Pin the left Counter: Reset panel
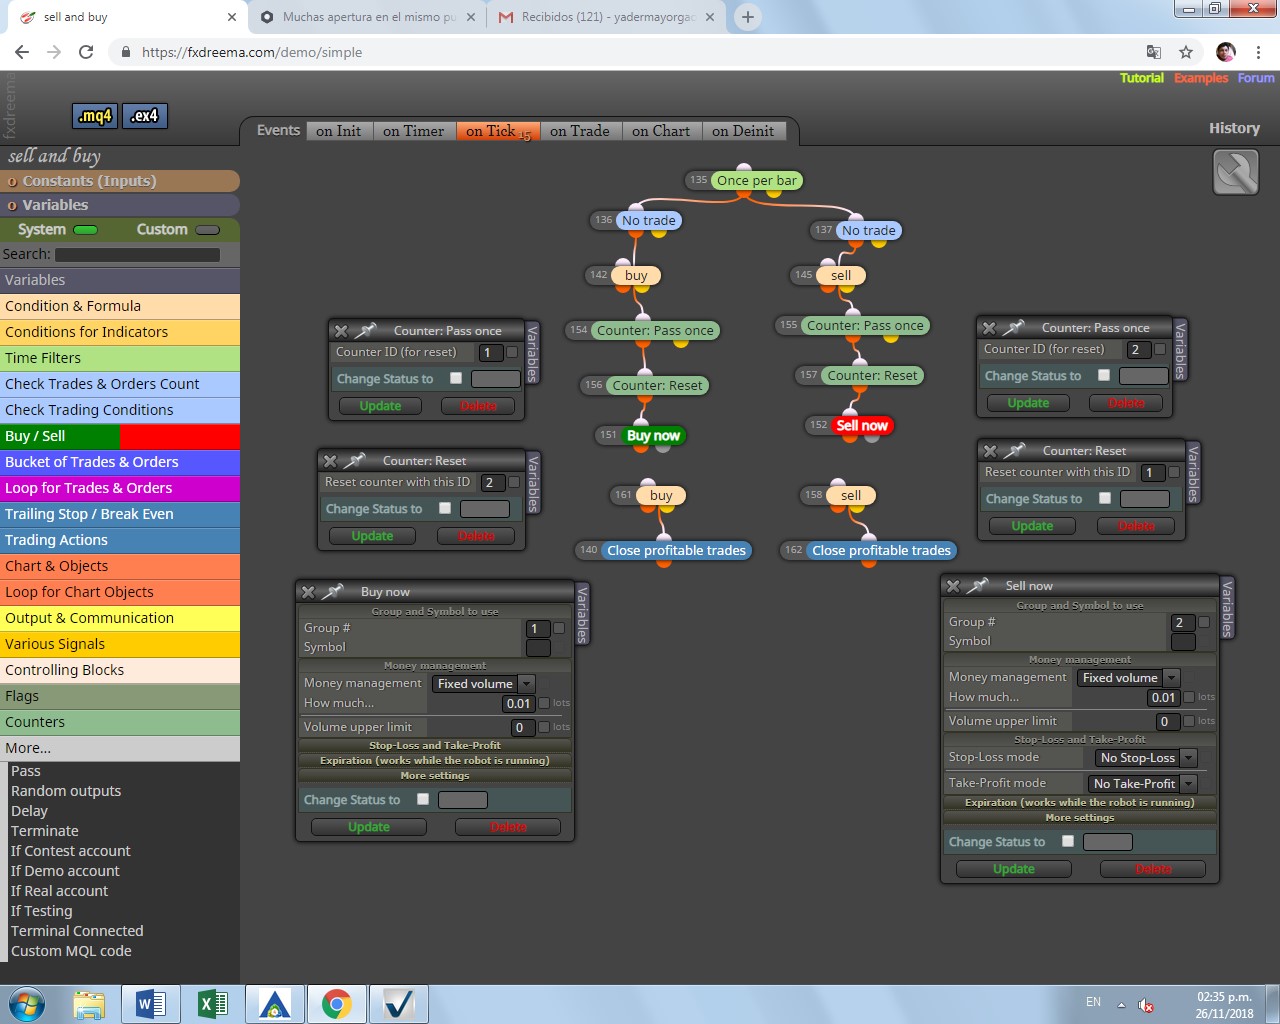1280x1024 pixels. (355, 460)
